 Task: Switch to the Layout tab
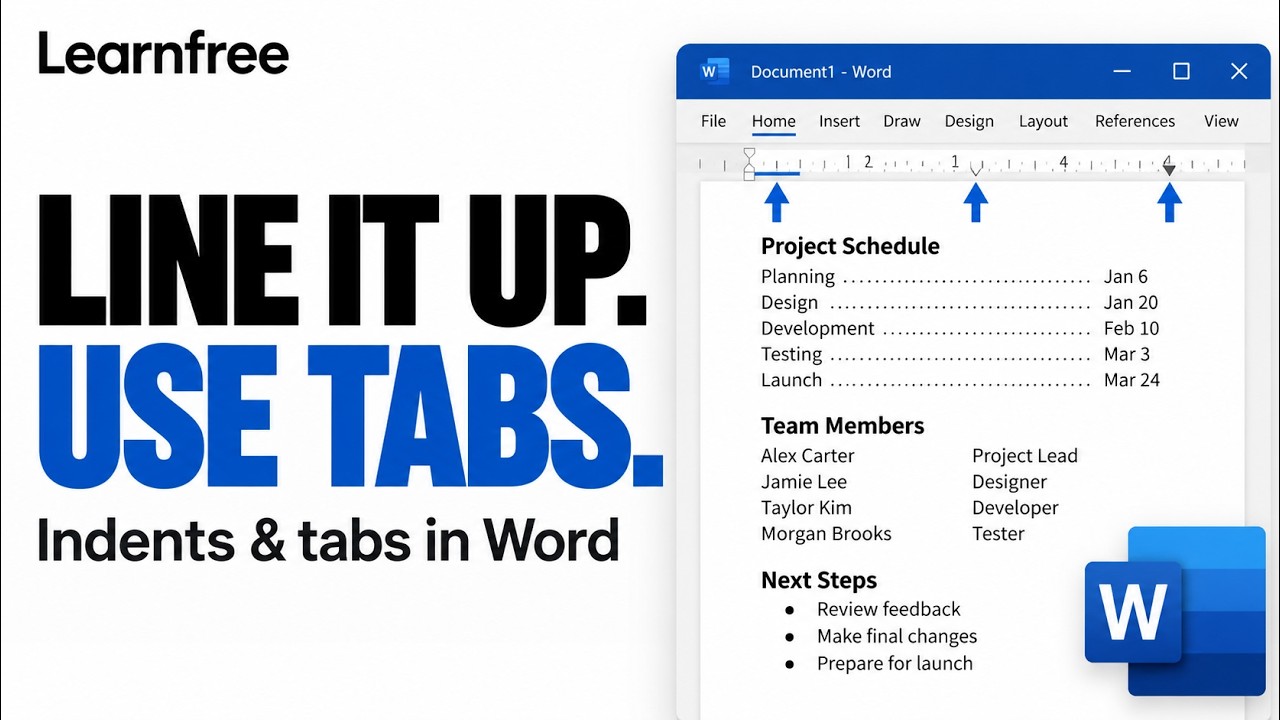pyautogui.click(x=1043, y=121)
